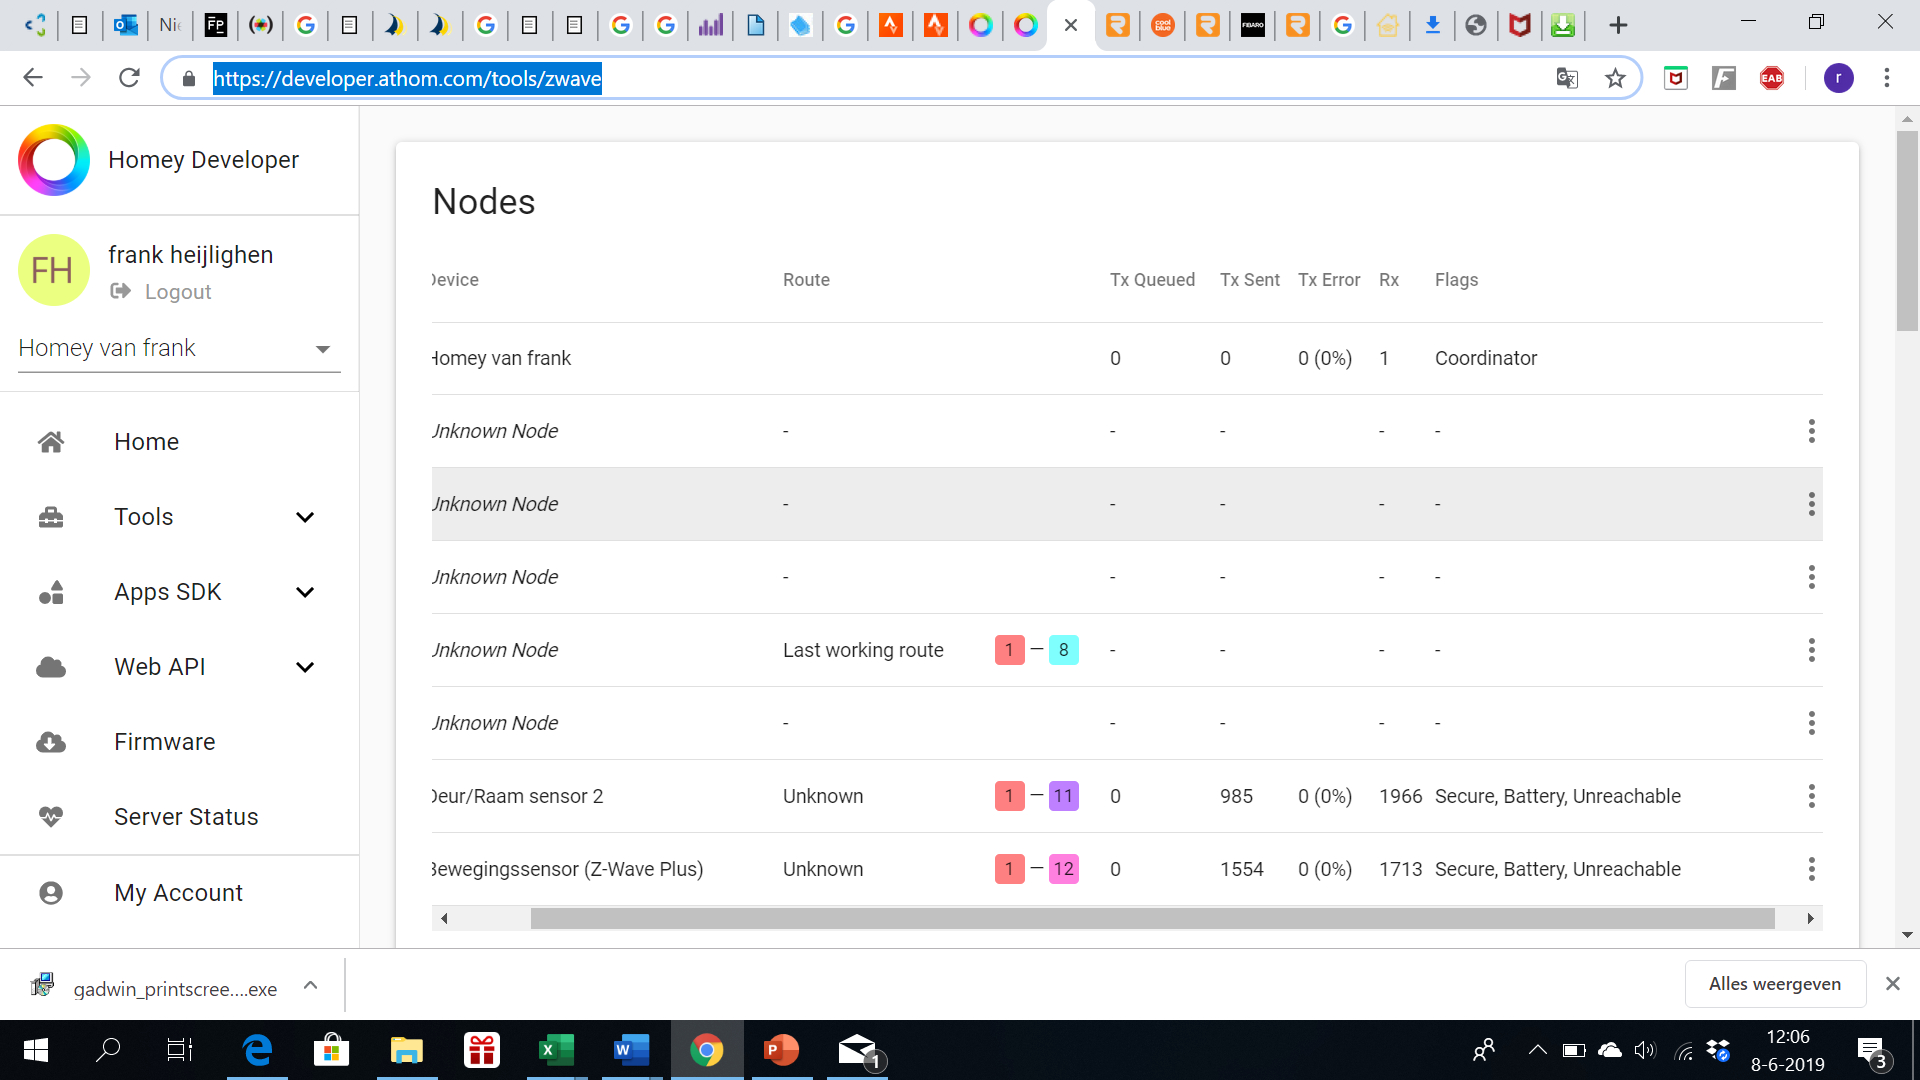The image size is (1920, 1080).
Task: Click the Home house icon in sidebar
Action: tap(51, 442)
